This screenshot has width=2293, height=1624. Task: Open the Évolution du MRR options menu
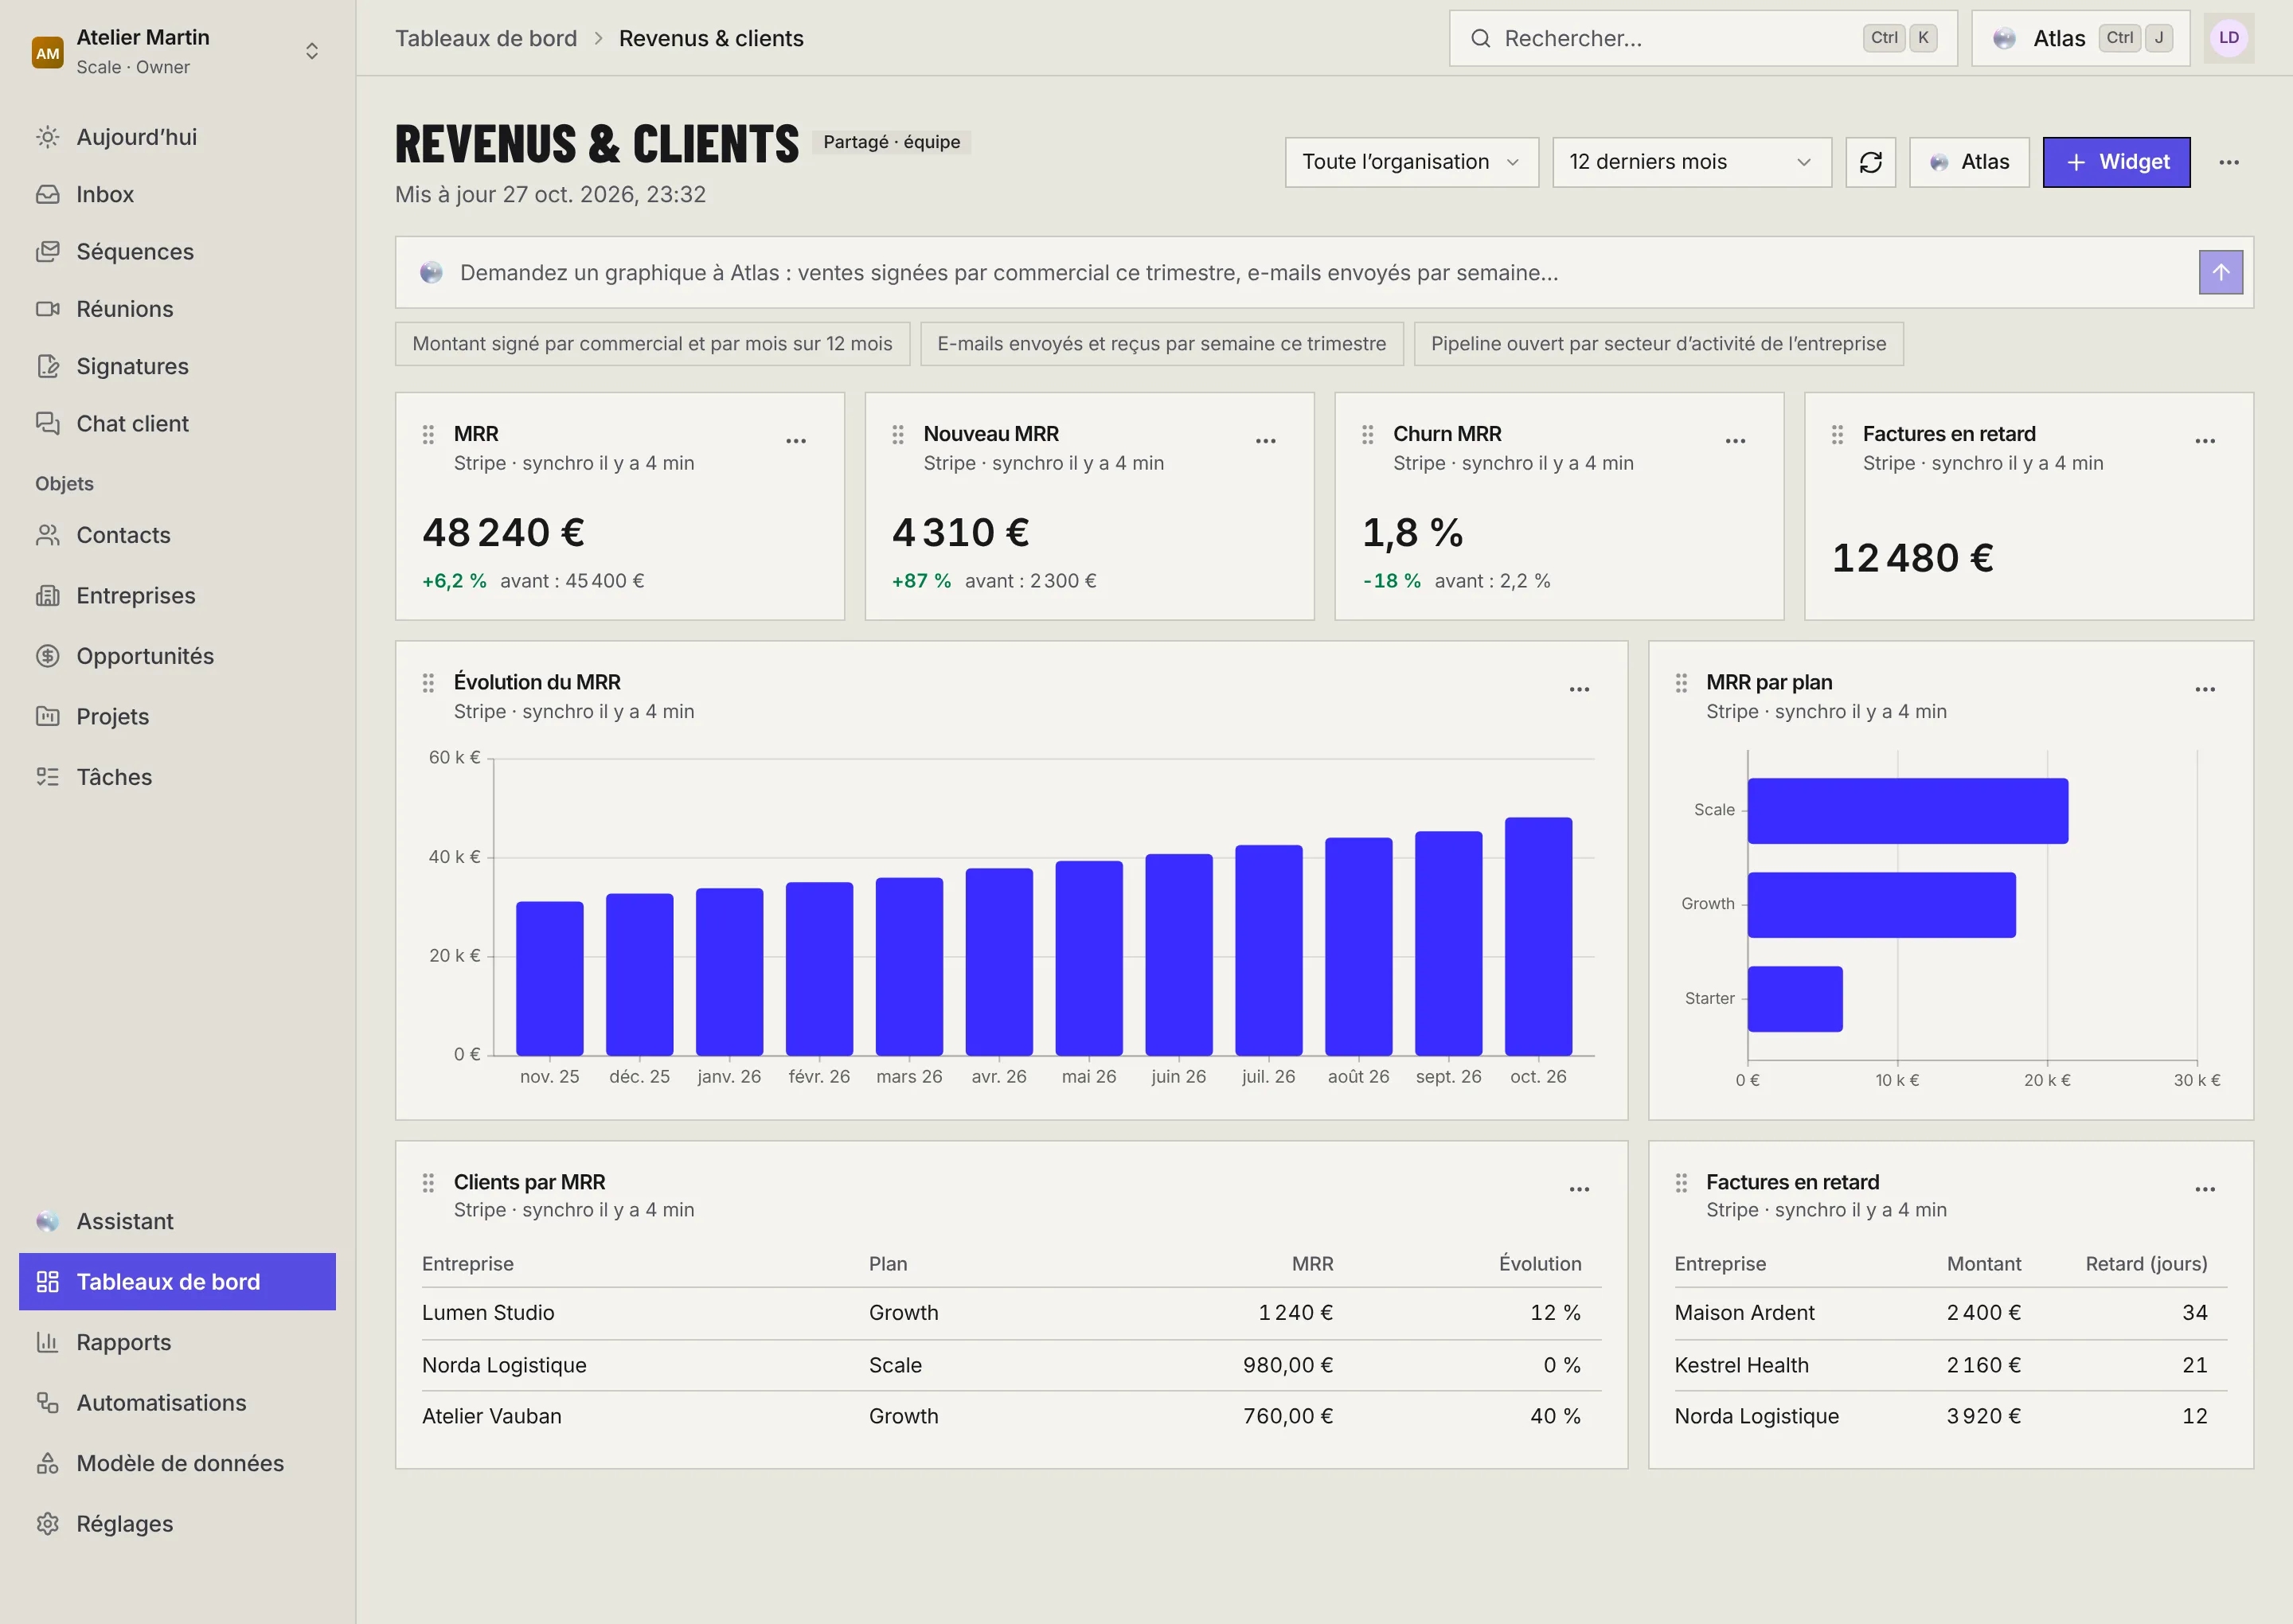(x=1579, y=689)
